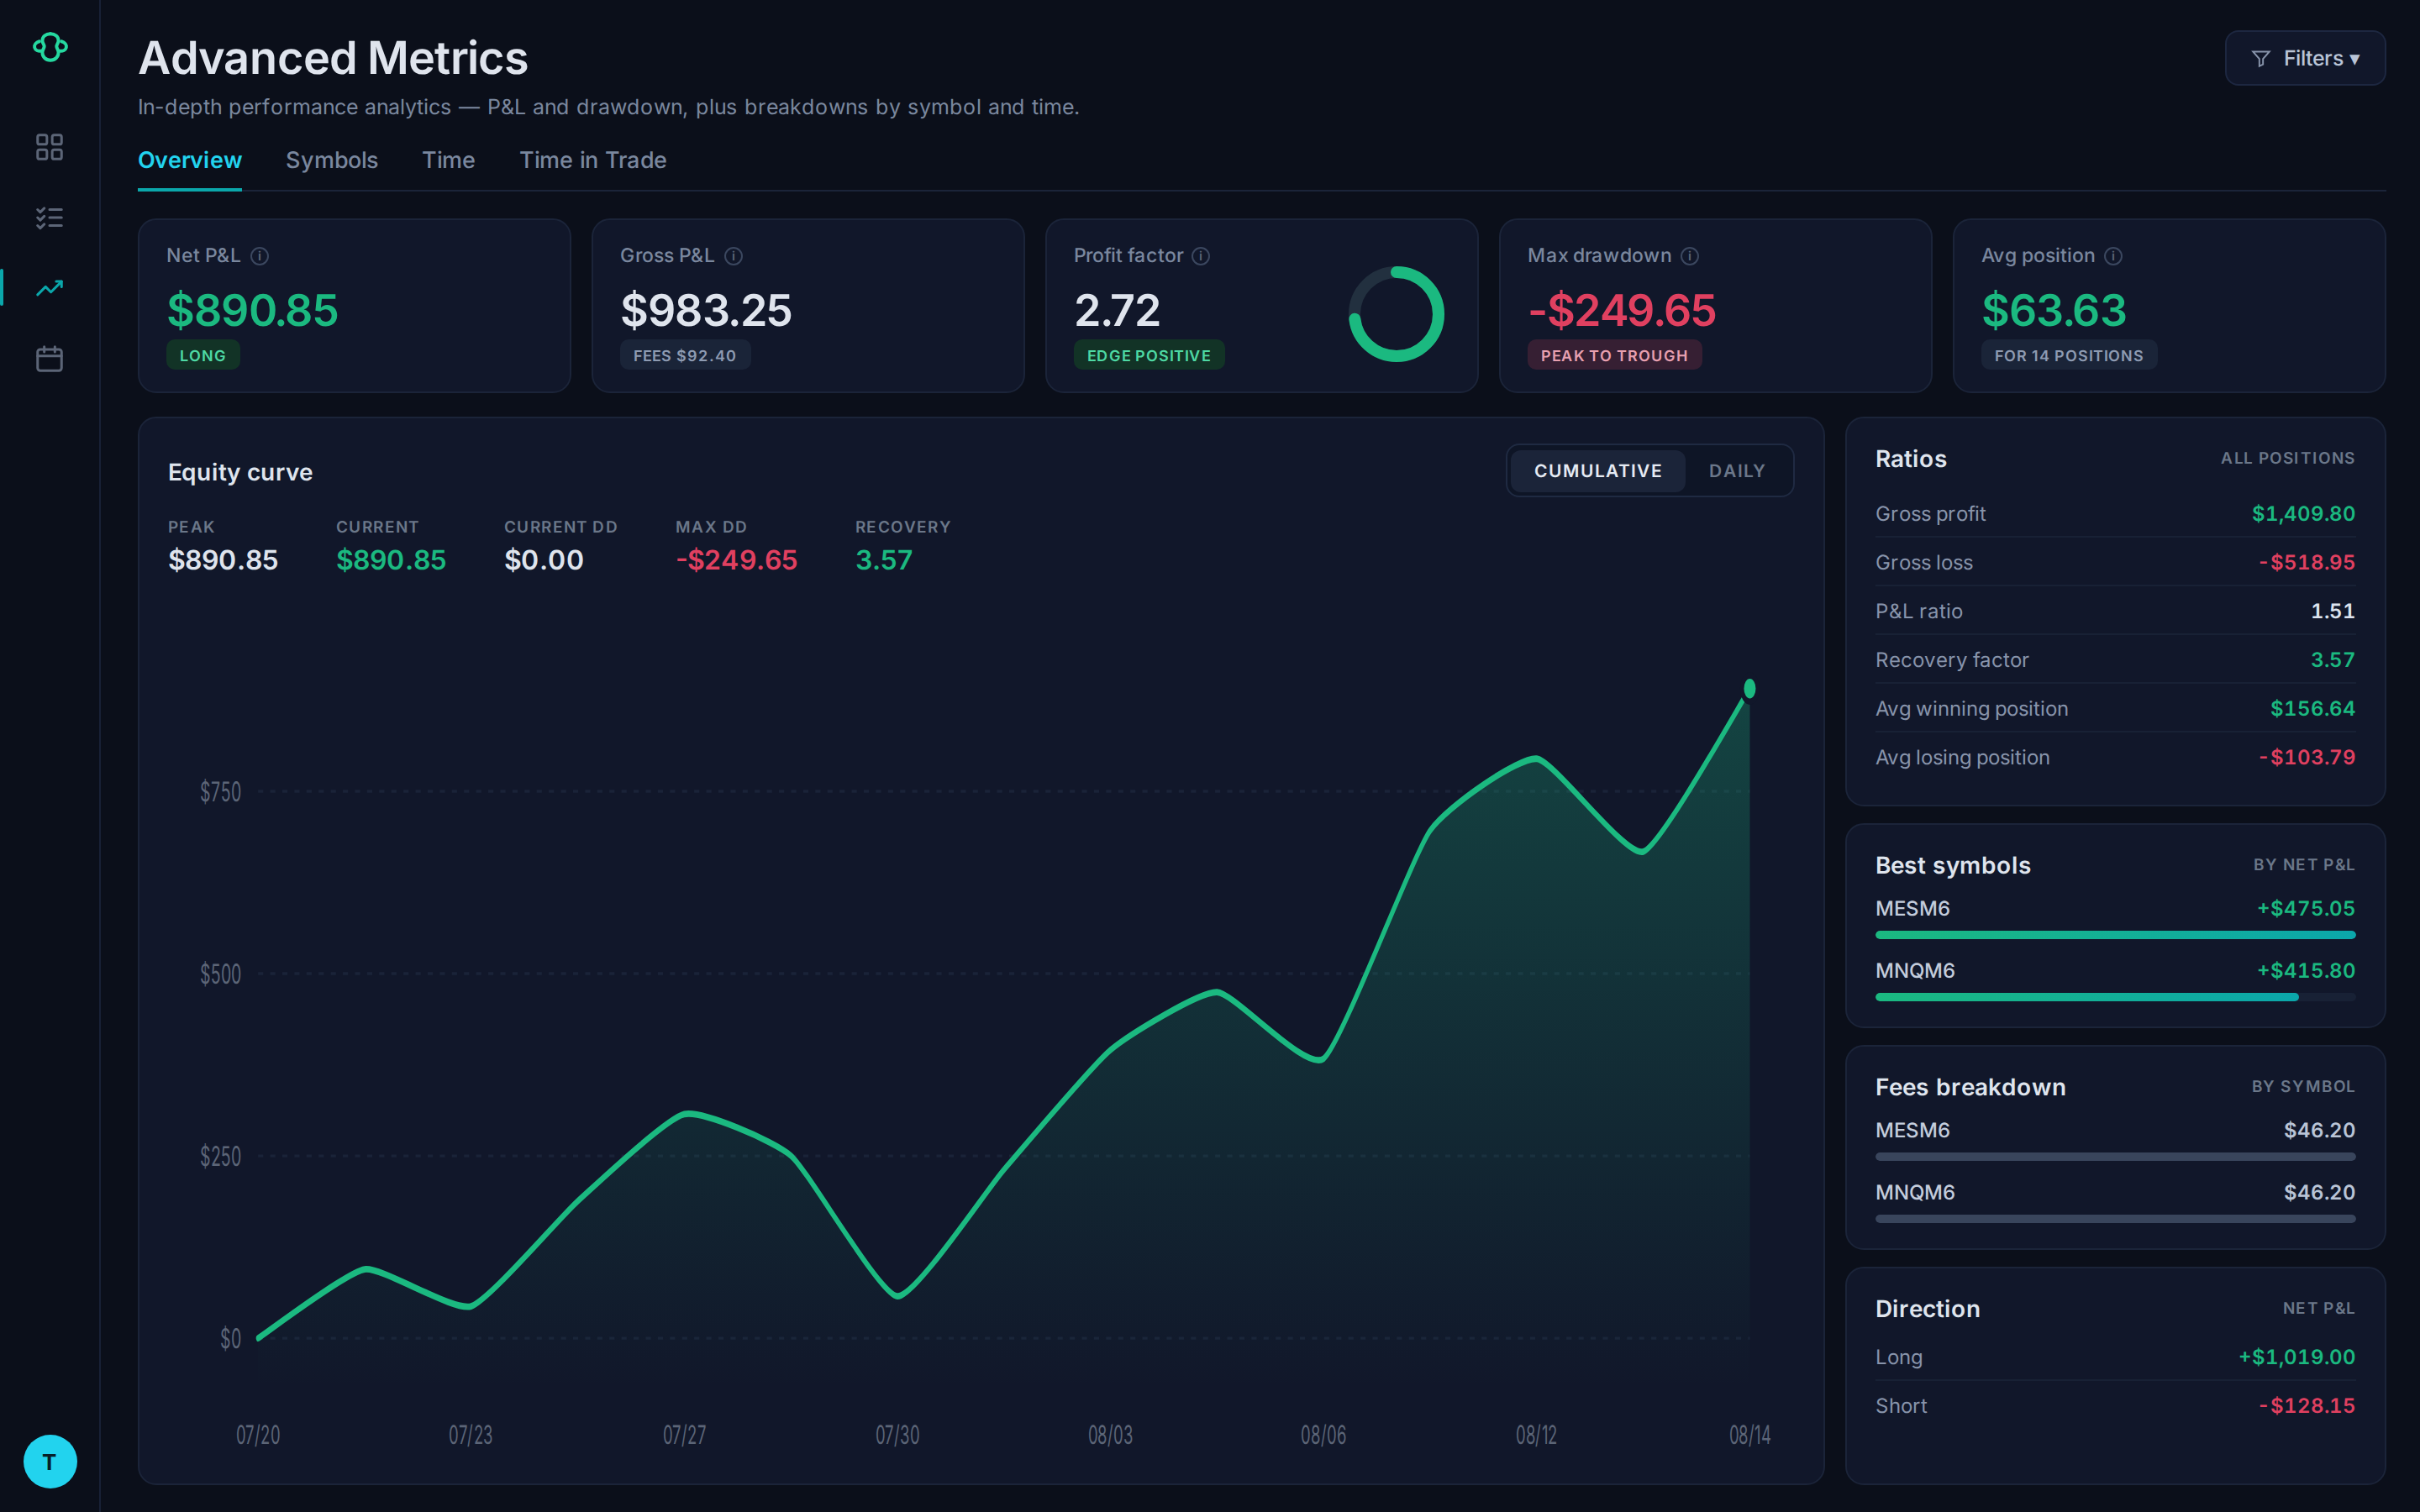Viewport: 2420px width, 1512px height.
Task: Select the Overview tab
Action: tap(190, 160)
